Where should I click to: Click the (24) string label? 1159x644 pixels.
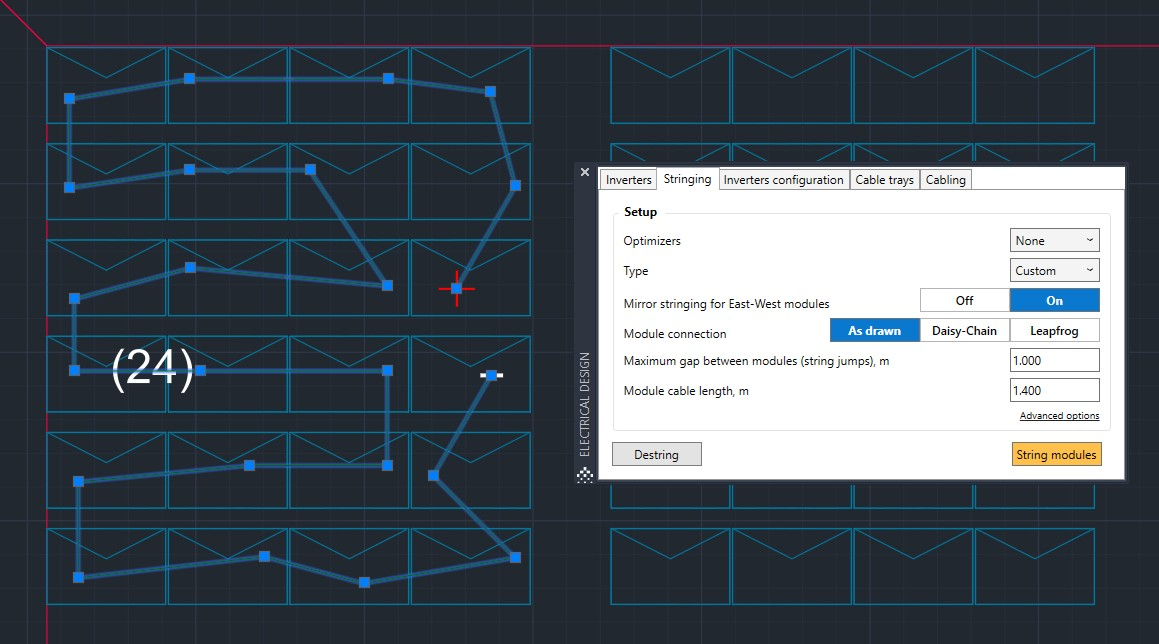(x=152, y=369)
